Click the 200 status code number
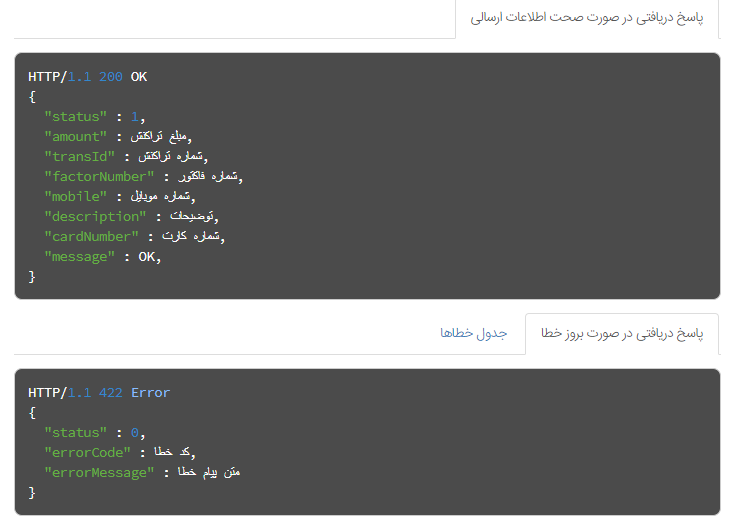The height and width of the screenshot is (528, 752). point(111,77)
